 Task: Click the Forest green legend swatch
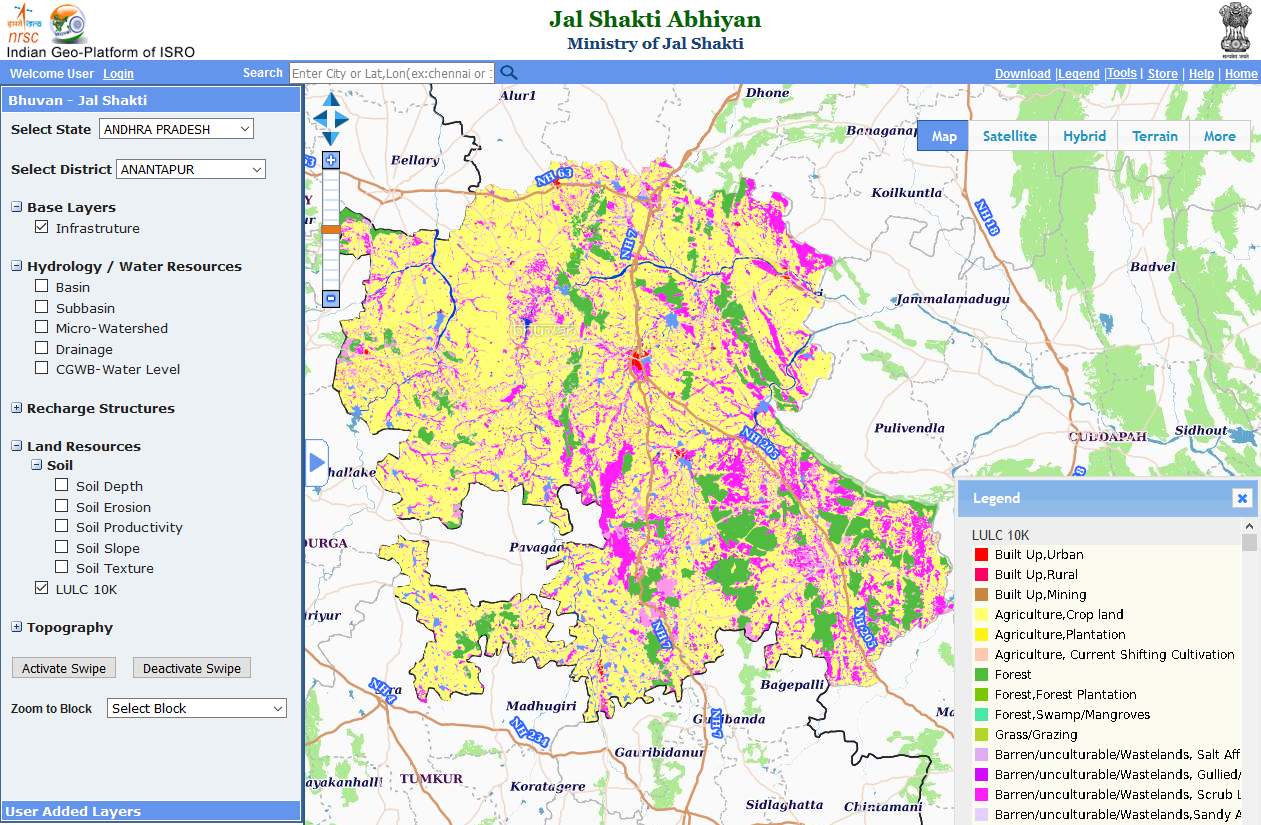[982, 674]
